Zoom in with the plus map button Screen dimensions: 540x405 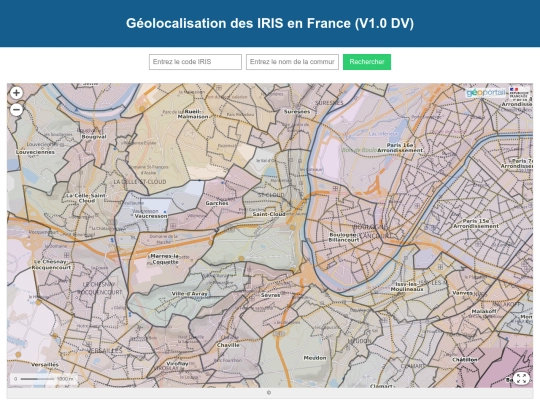pos(16,93)
